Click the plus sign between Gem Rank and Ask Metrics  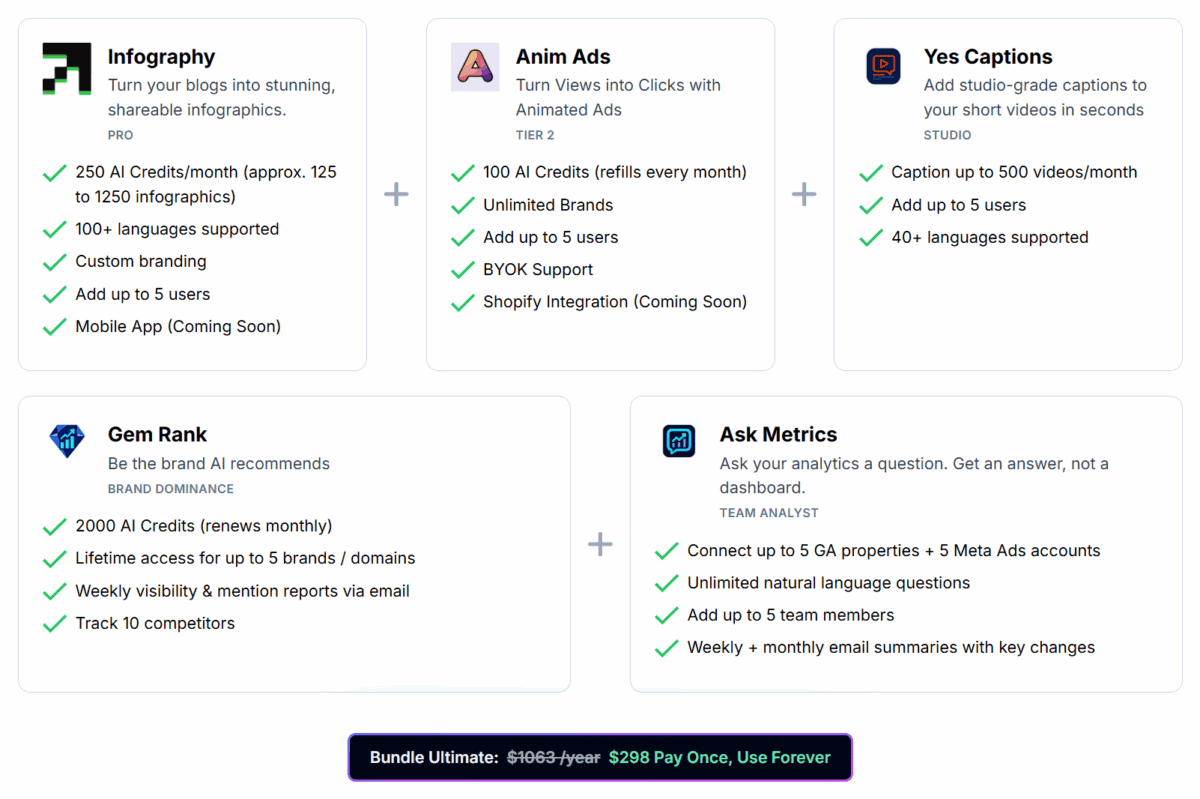tap(600, 544)
